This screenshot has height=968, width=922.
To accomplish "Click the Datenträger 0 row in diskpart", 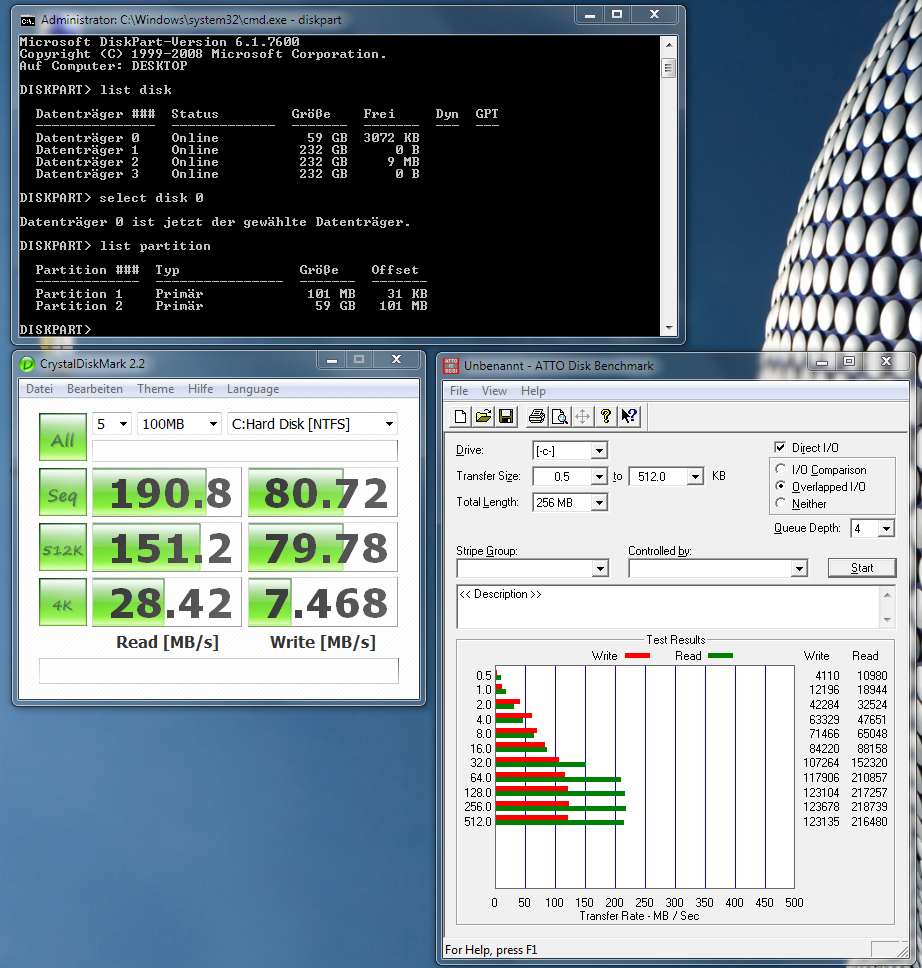I will click(227, 138).
